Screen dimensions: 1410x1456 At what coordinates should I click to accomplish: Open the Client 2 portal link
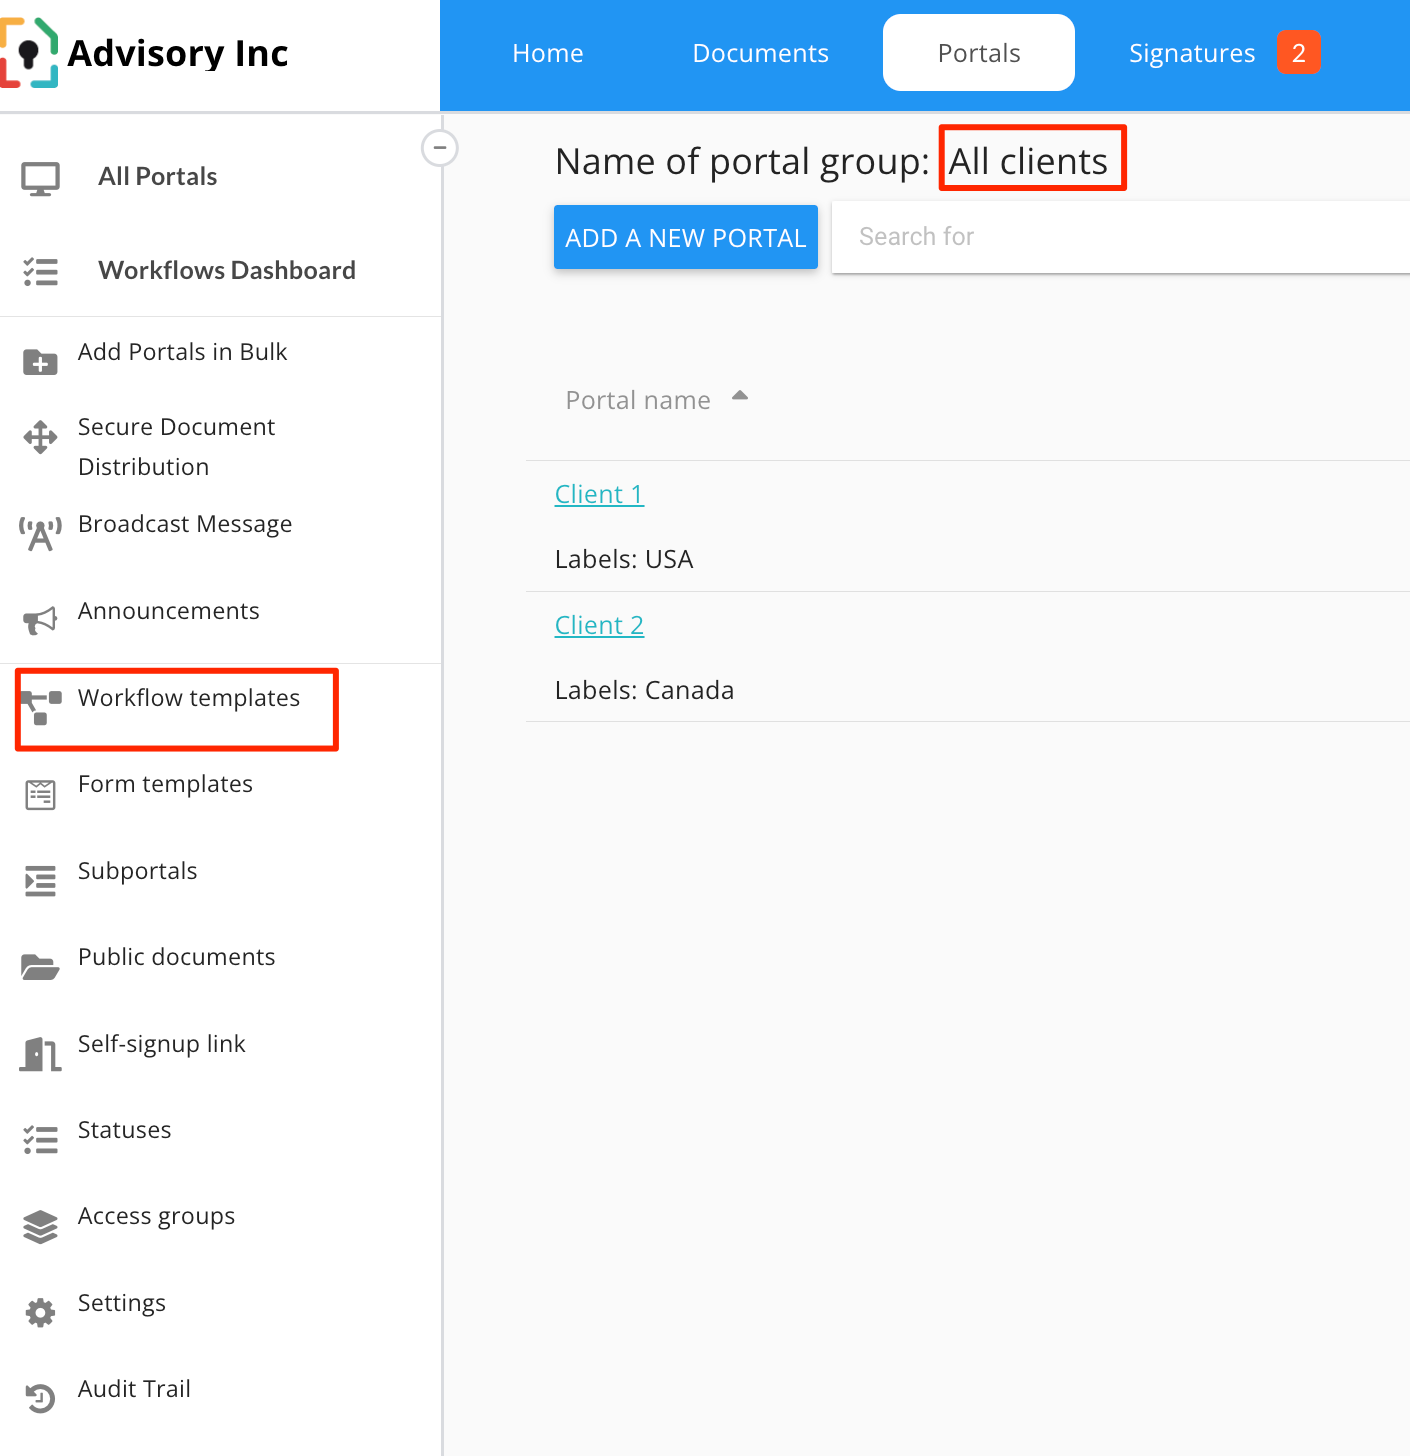click(599, 625)
